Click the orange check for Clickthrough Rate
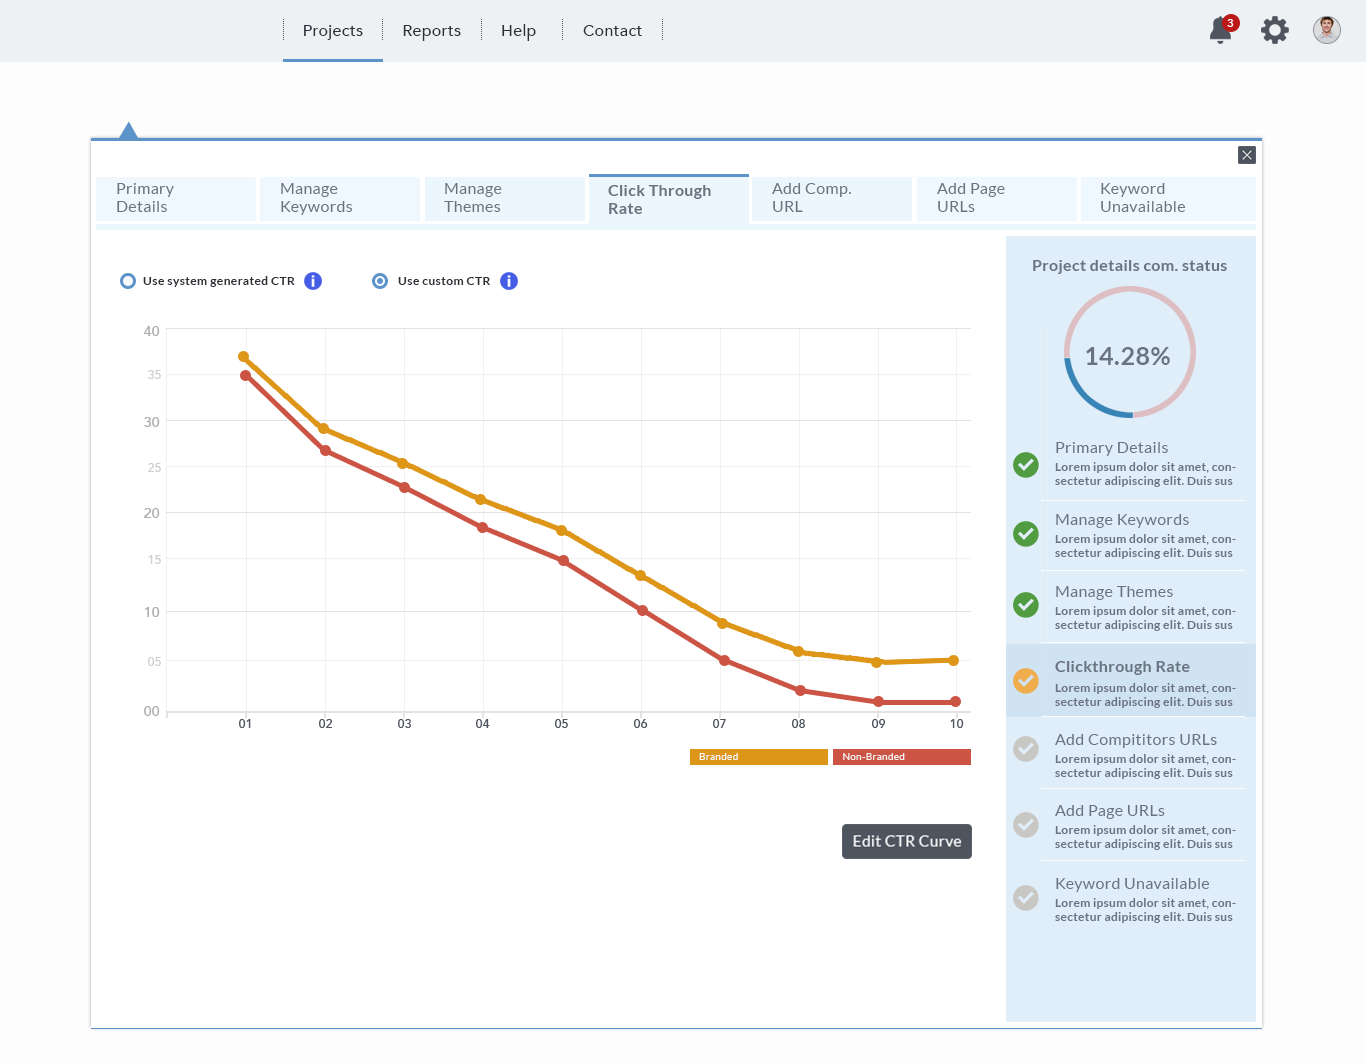1366x1063 pixels. pos(1026,681)
